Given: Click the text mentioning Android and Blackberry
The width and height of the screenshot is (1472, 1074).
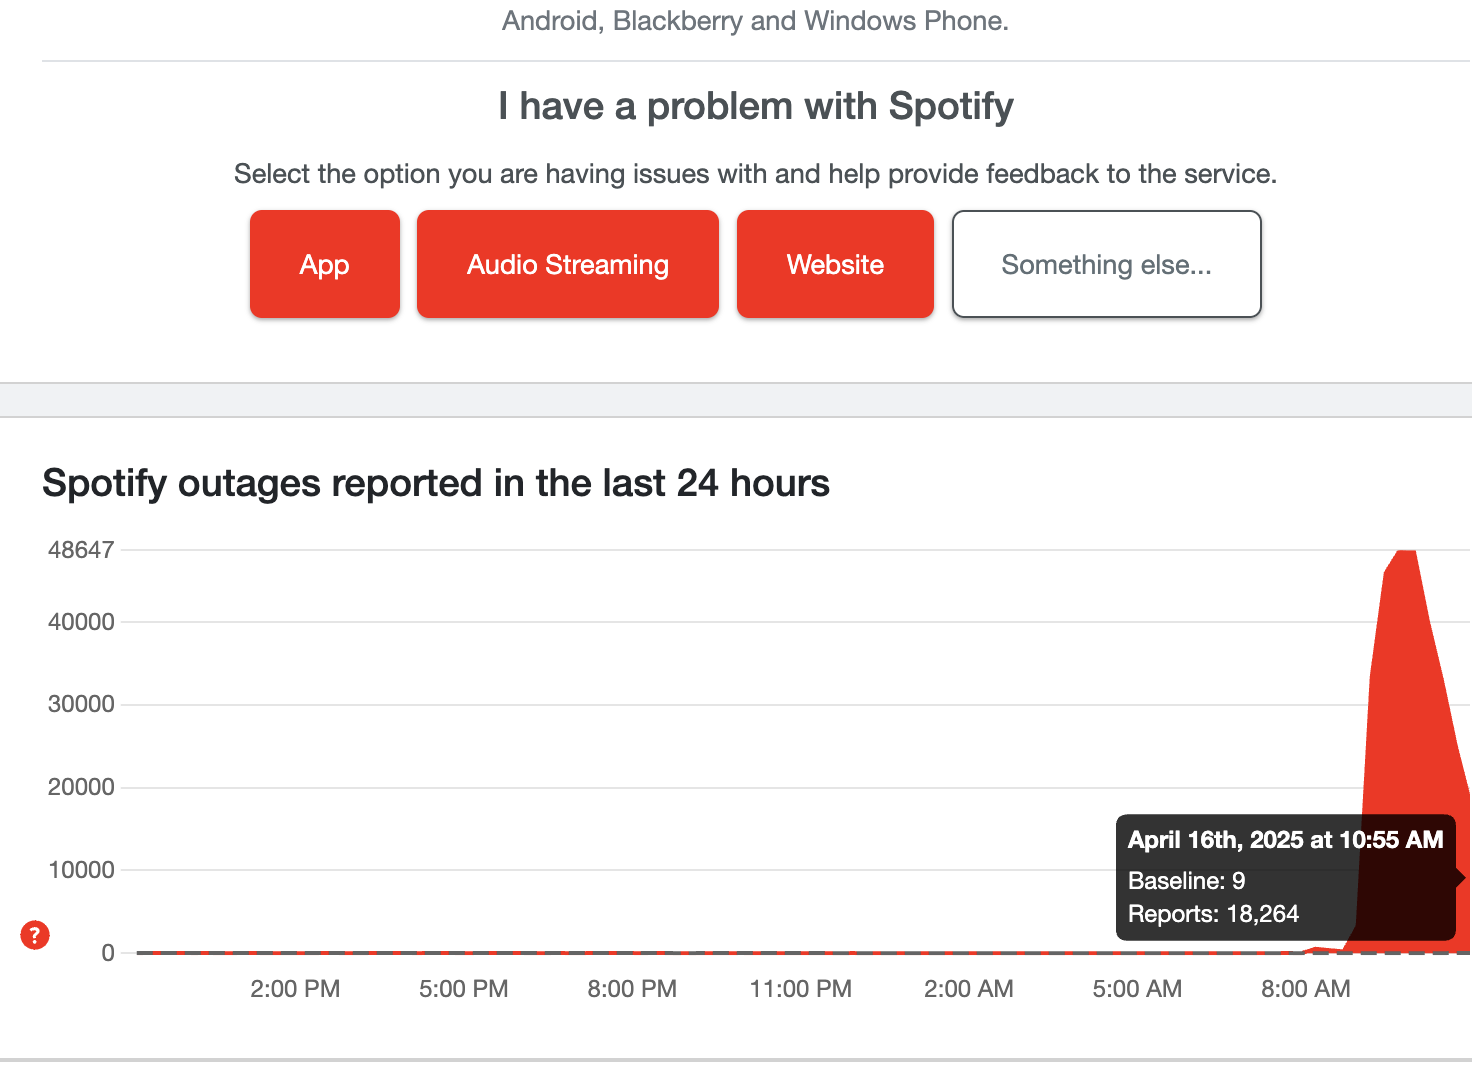Looking at the screenshot, I should pyautogui.click(x=755, y=20).
